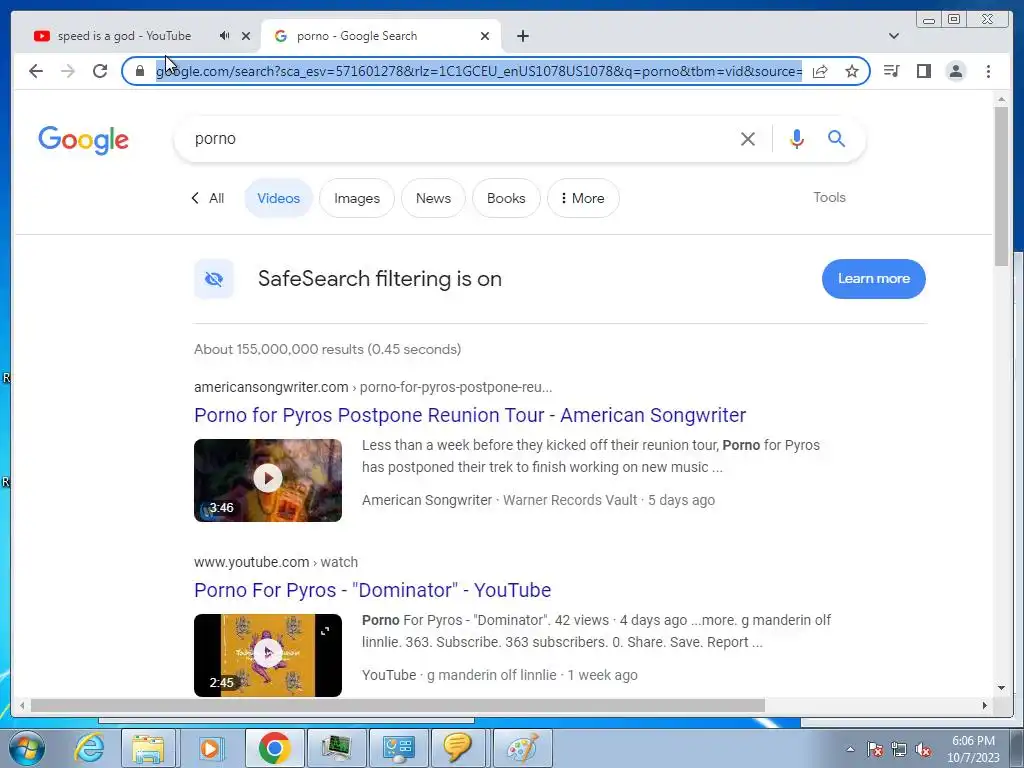Expand the More search filters menu
This screenshot has width=1024, height=768.
click(583, 198)
